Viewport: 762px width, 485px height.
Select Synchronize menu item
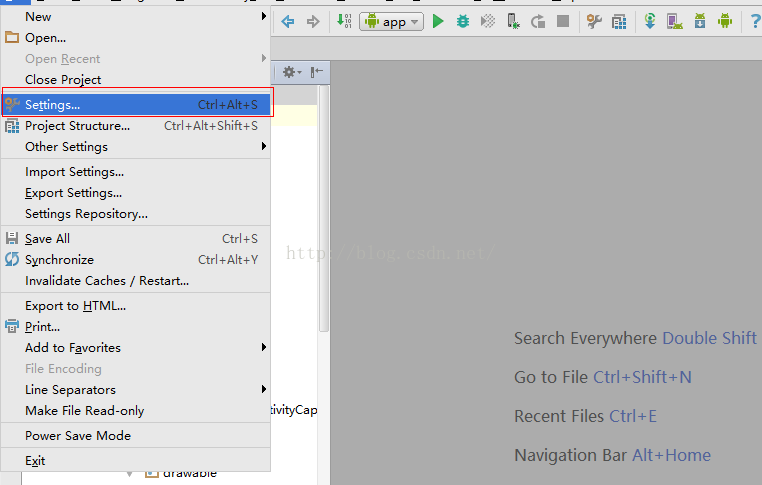click(x=136, y=260)
